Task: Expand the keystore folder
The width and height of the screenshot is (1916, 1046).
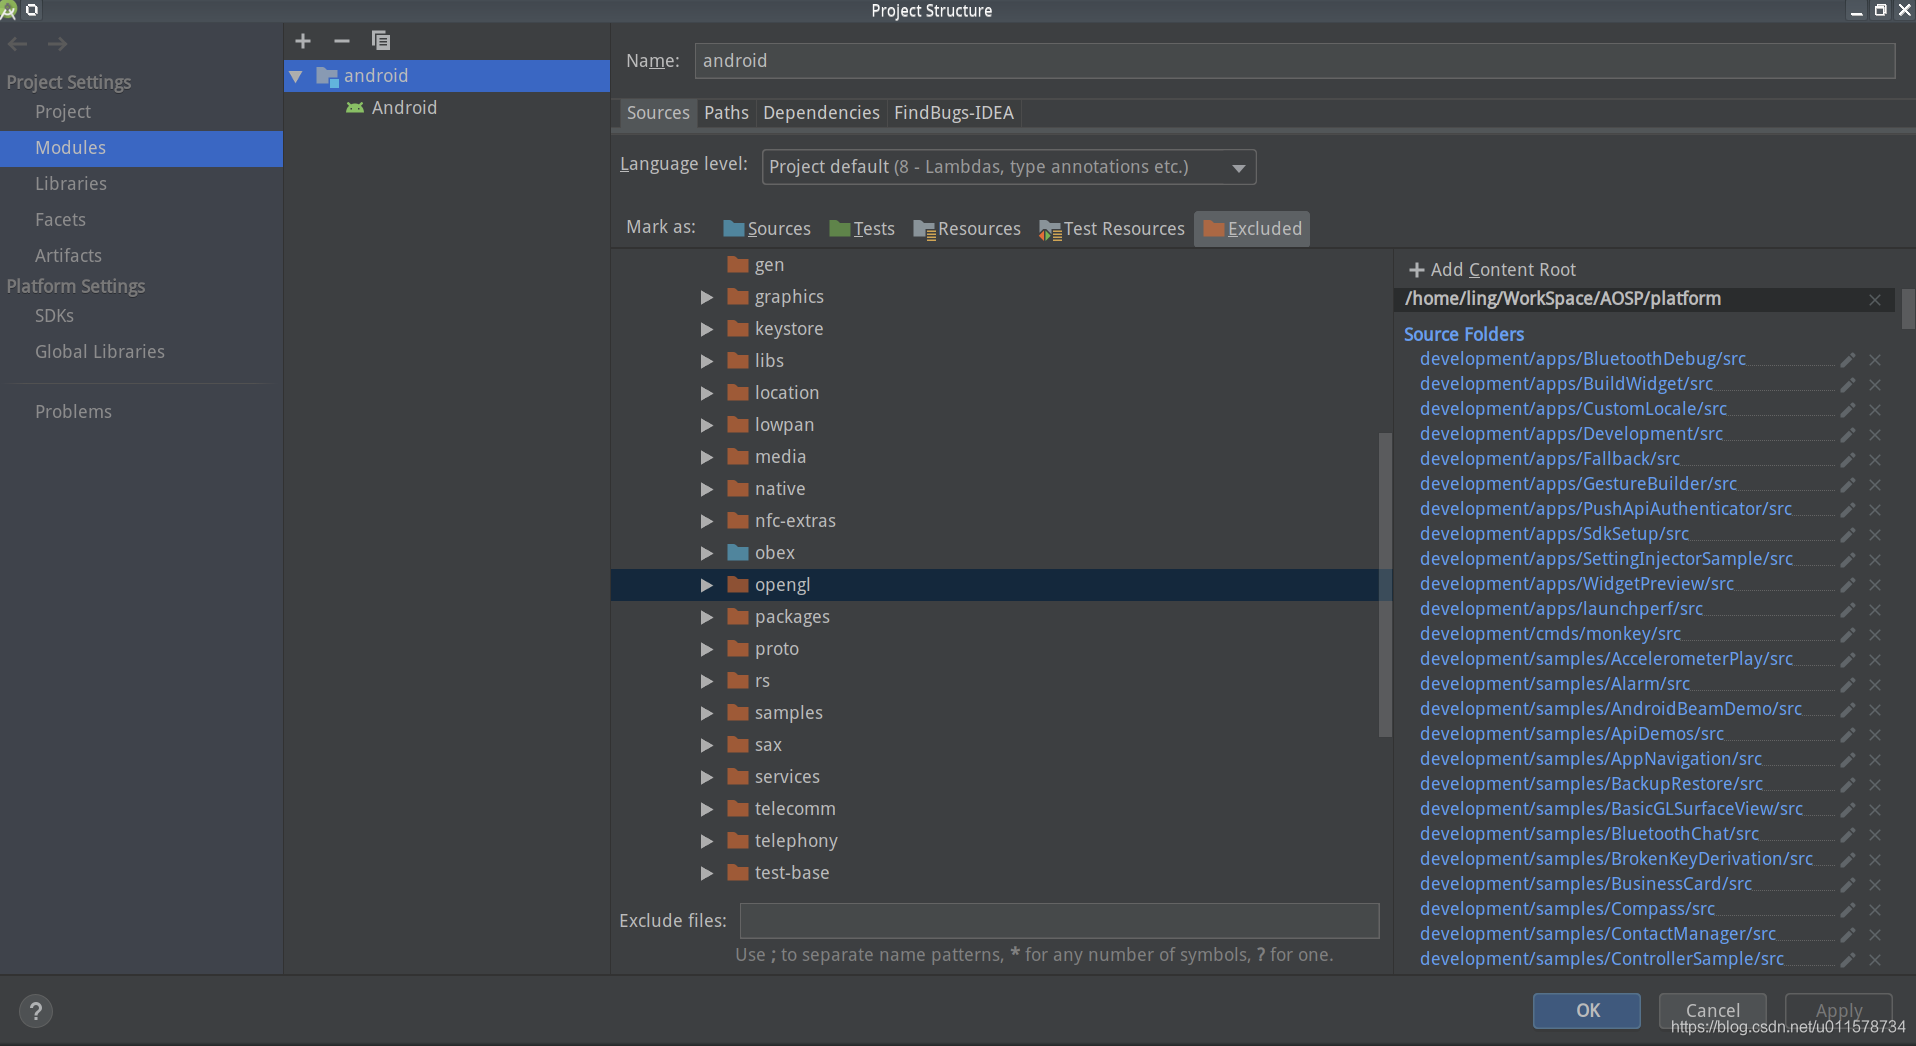Action: (707, 329)
